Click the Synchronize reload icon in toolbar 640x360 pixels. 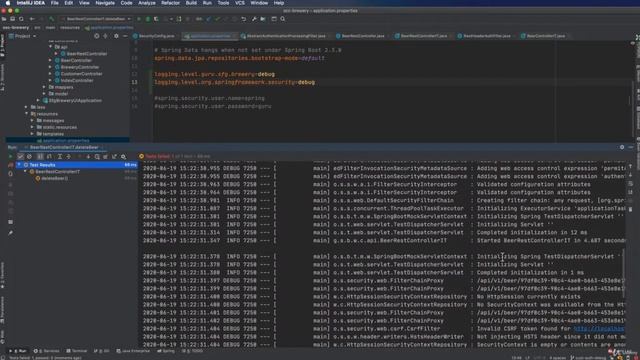[x=21, y=19]
